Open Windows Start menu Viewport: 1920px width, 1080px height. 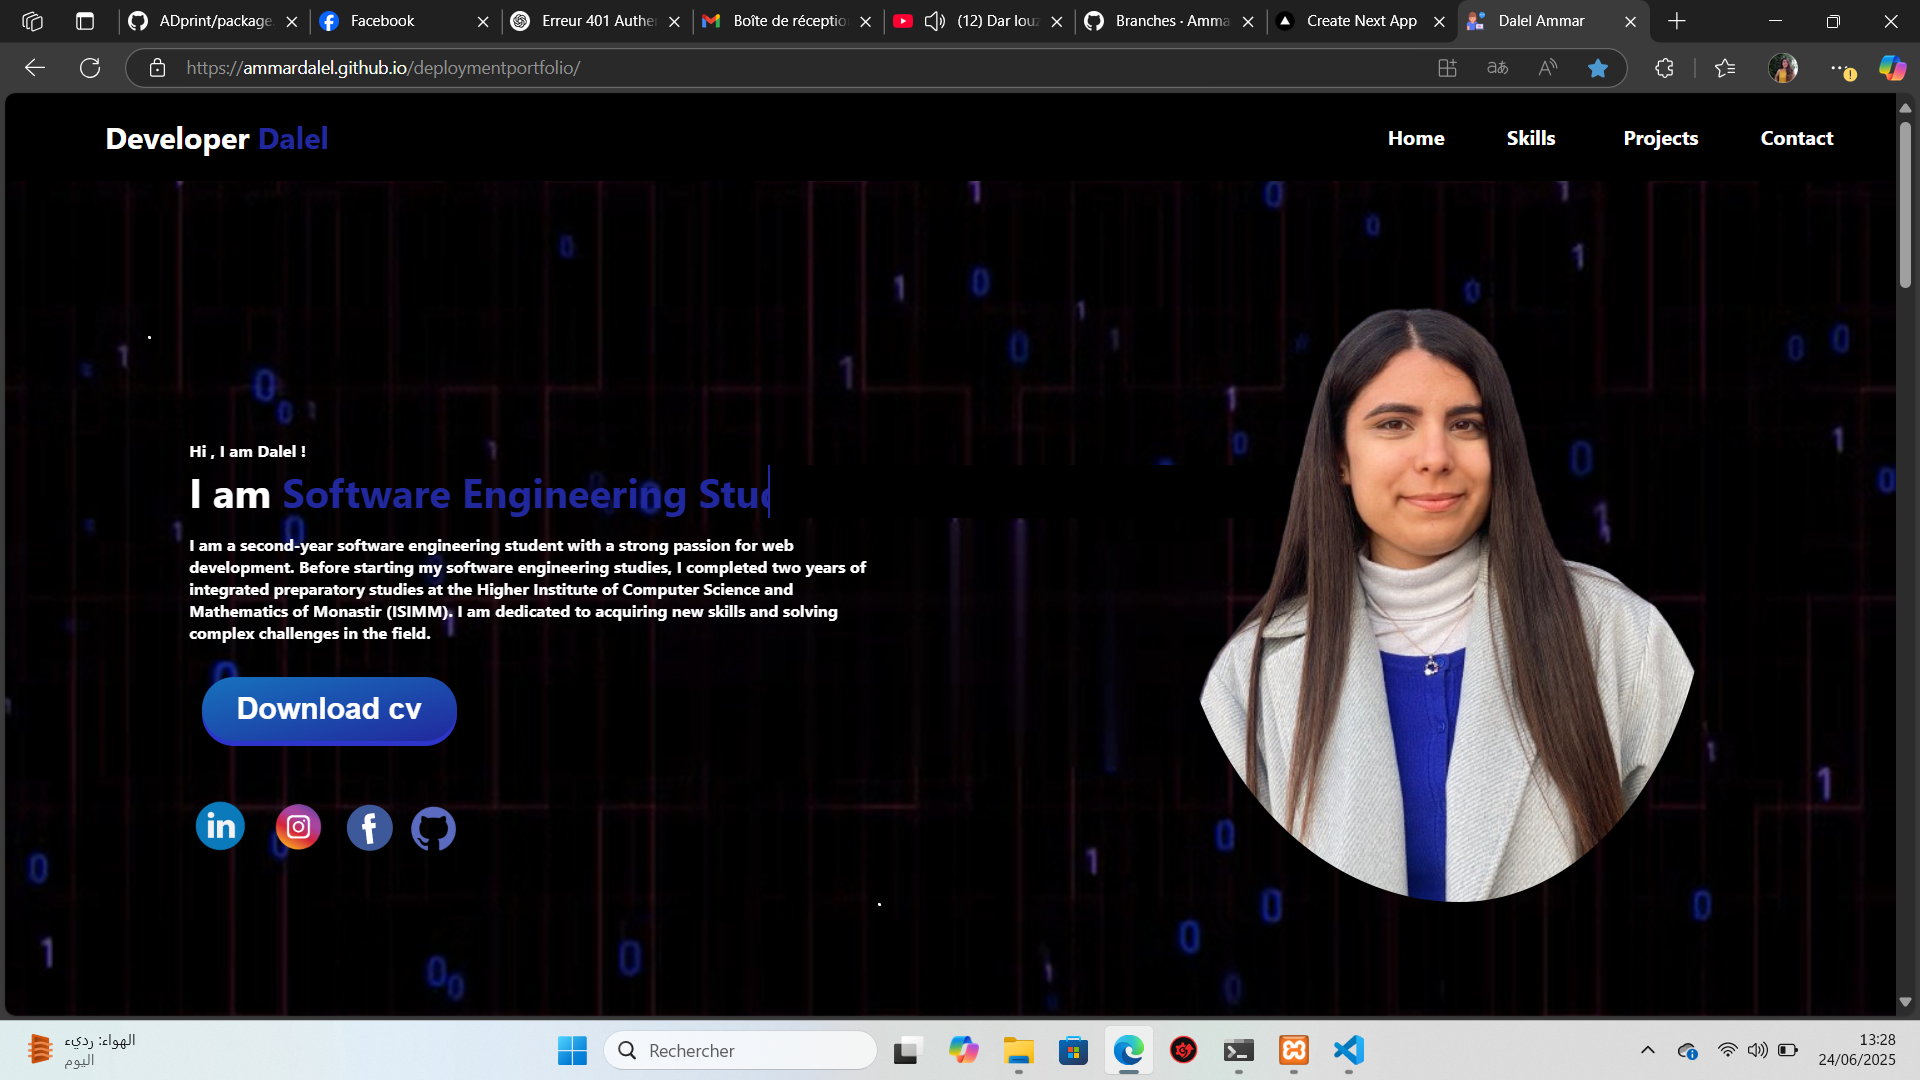pos(572,1050)
